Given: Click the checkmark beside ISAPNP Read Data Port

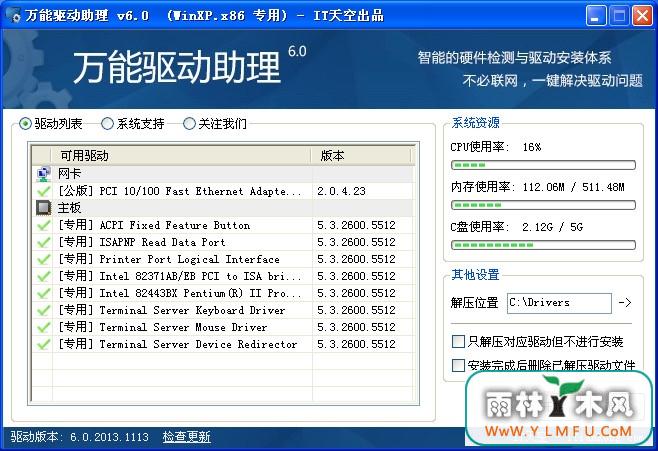Looking at the screenshot, I should [43, 242].
